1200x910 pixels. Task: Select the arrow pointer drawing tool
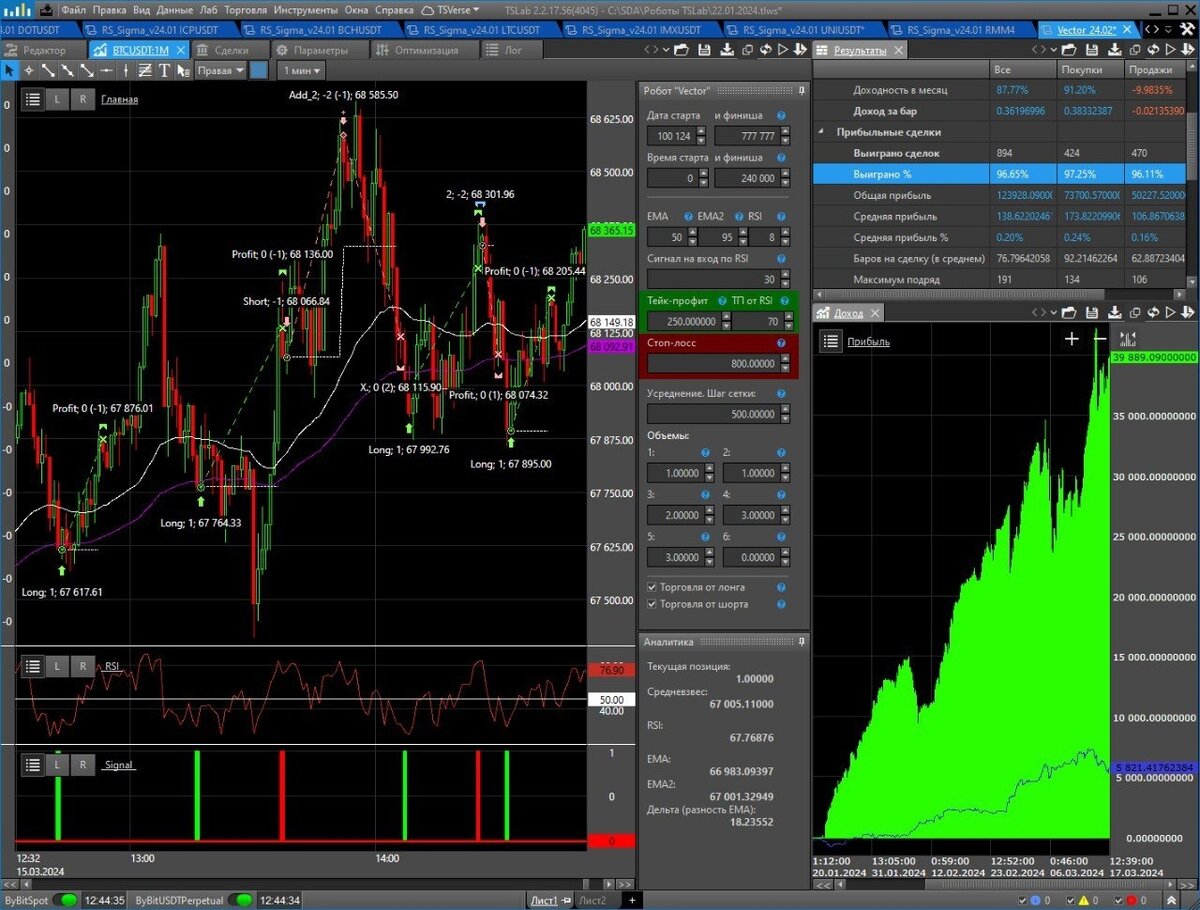[9, 70]
